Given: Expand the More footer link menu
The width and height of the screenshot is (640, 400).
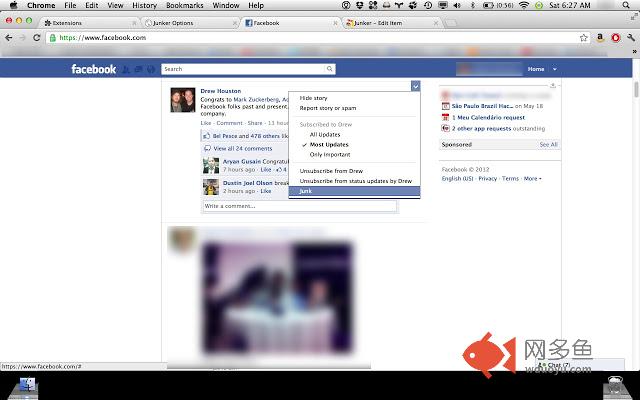Looking at the screenshot, I should point(532,178).
